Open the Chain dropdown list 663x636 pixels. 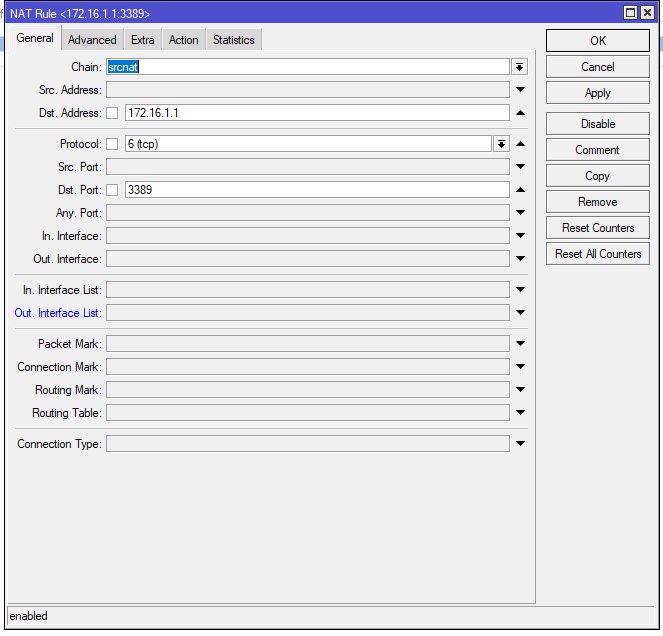click(519, 67)
